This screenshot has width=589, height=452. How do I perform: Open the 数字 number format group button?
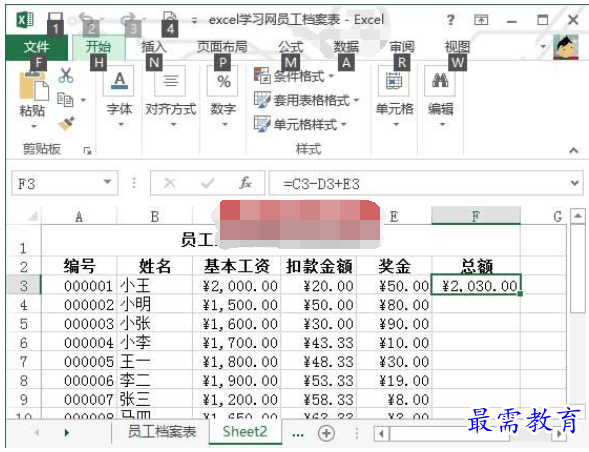pos(224,98)
